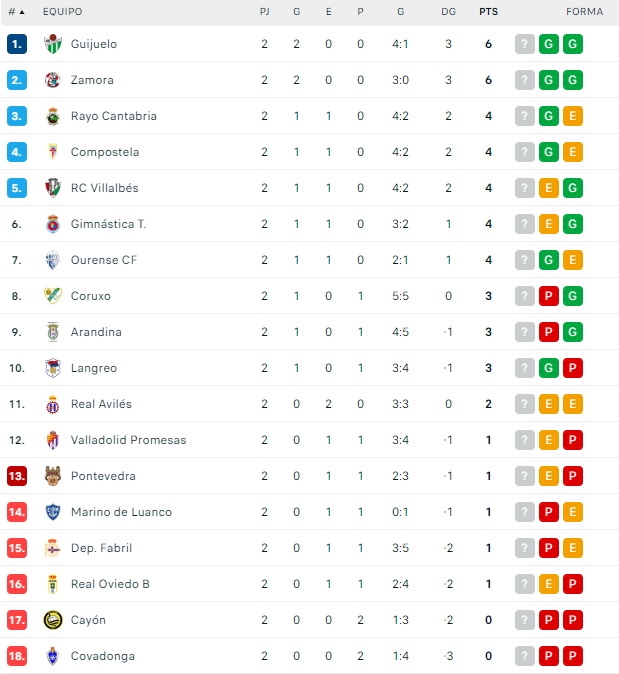
Task: Open the Rayo Cantabria crest icon
Action: [53, 116]
